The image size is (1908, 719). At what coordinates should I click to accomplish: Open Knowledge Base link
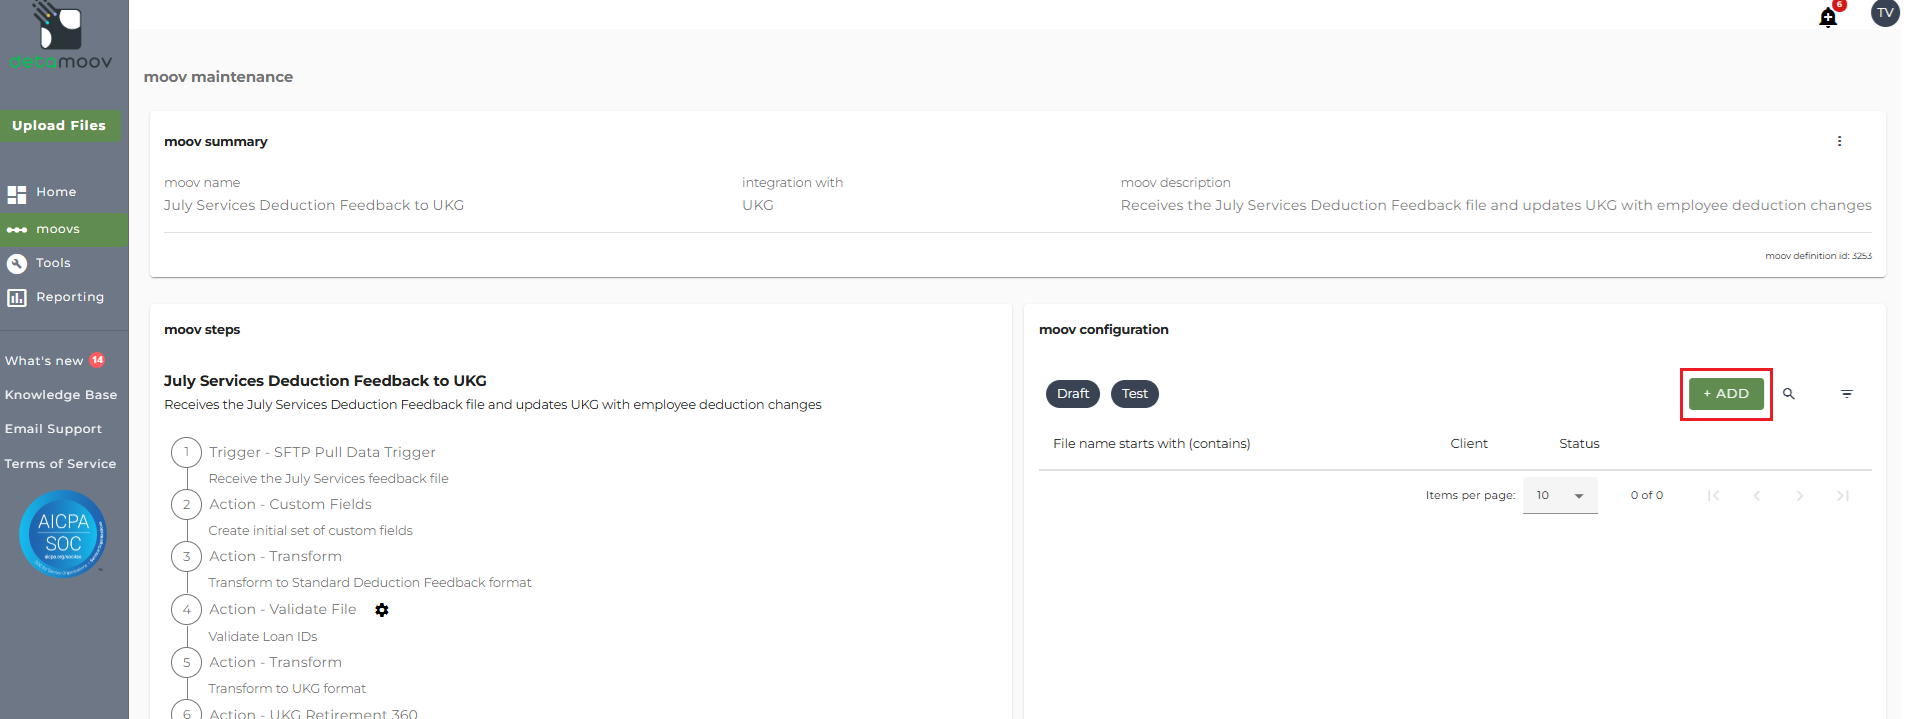61,395
